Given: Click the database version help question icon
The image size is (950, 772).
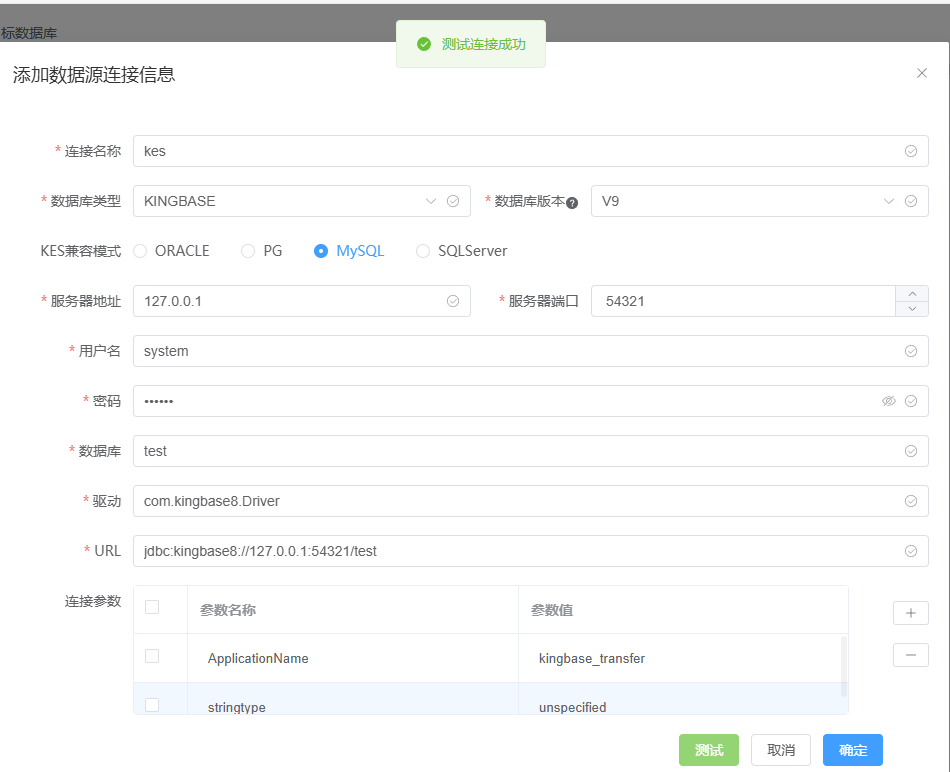Looking at the screenshot, I should coord(572,203).
